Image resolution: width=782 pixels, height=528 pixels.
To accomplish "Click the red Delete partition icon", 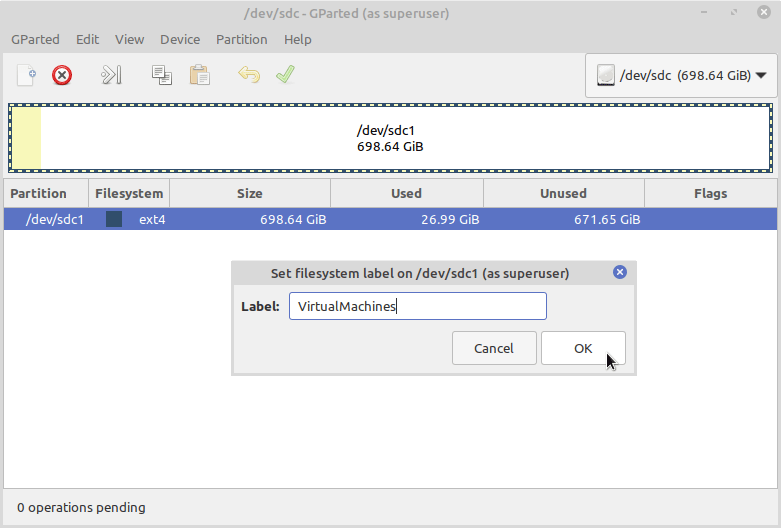I will click(x=62, y=75).
